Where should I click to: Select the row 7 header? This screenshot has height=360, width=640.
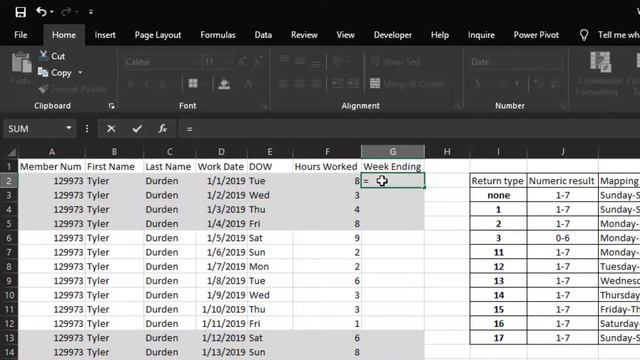(x=9, y=252)
